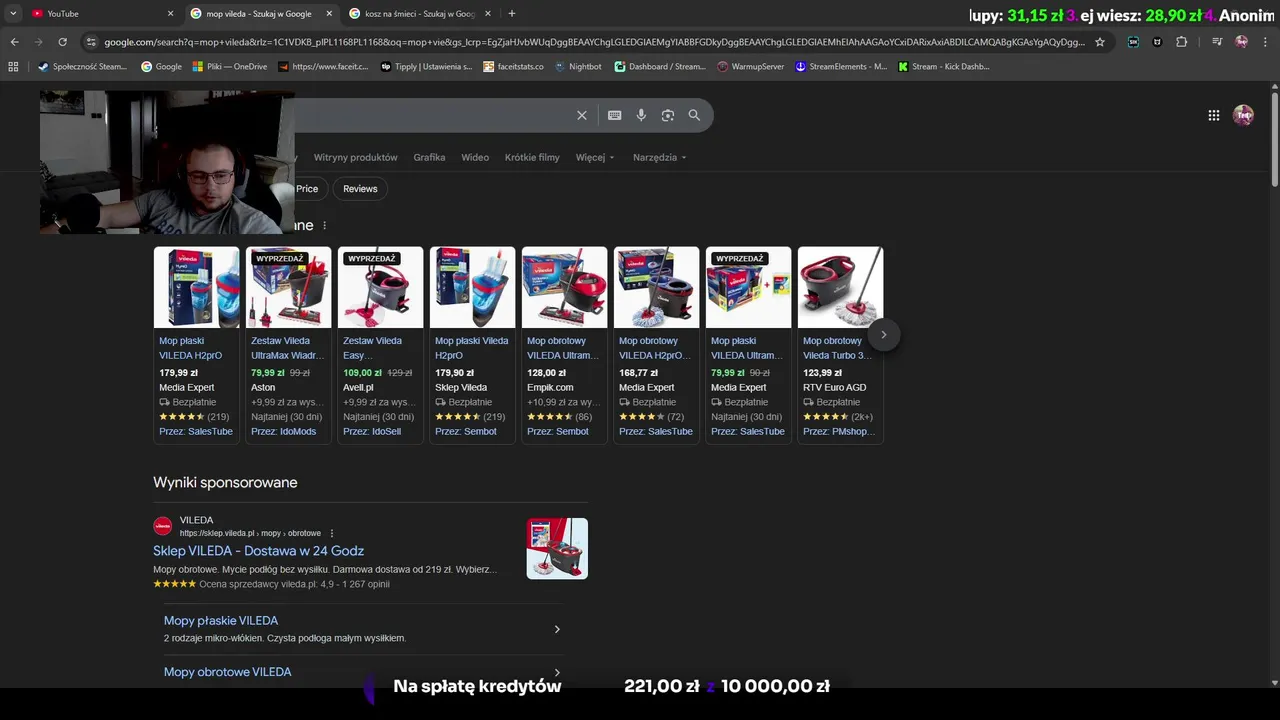This screenshot has height=720, width=1280.
Task: Click thumbnail of 79,99 zł Media Expert mop
Action: [x=748, y=288]
